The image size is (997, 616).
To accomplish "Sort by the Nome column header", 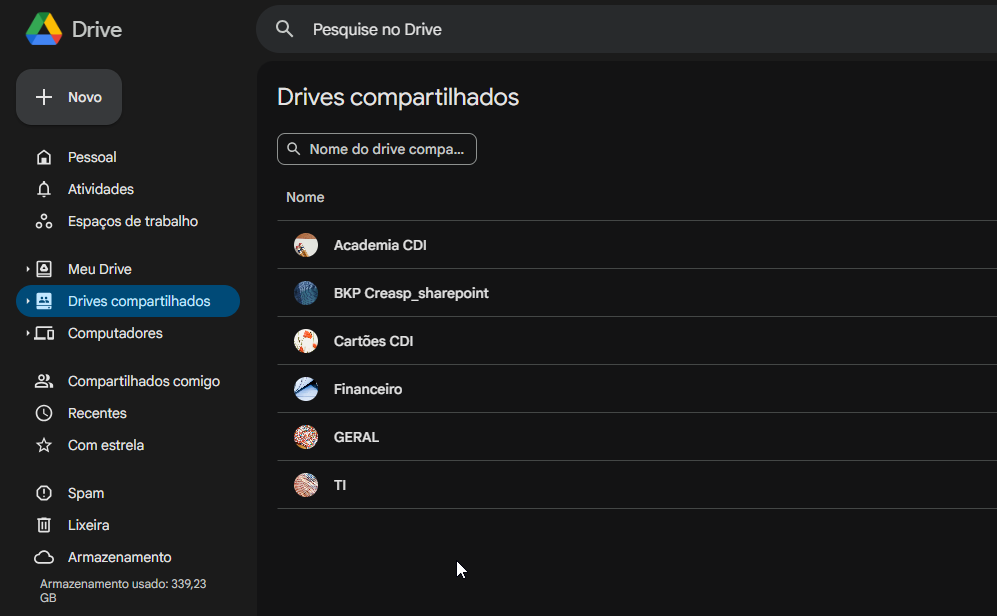I will pyautogui.click(x=305, y=197).
